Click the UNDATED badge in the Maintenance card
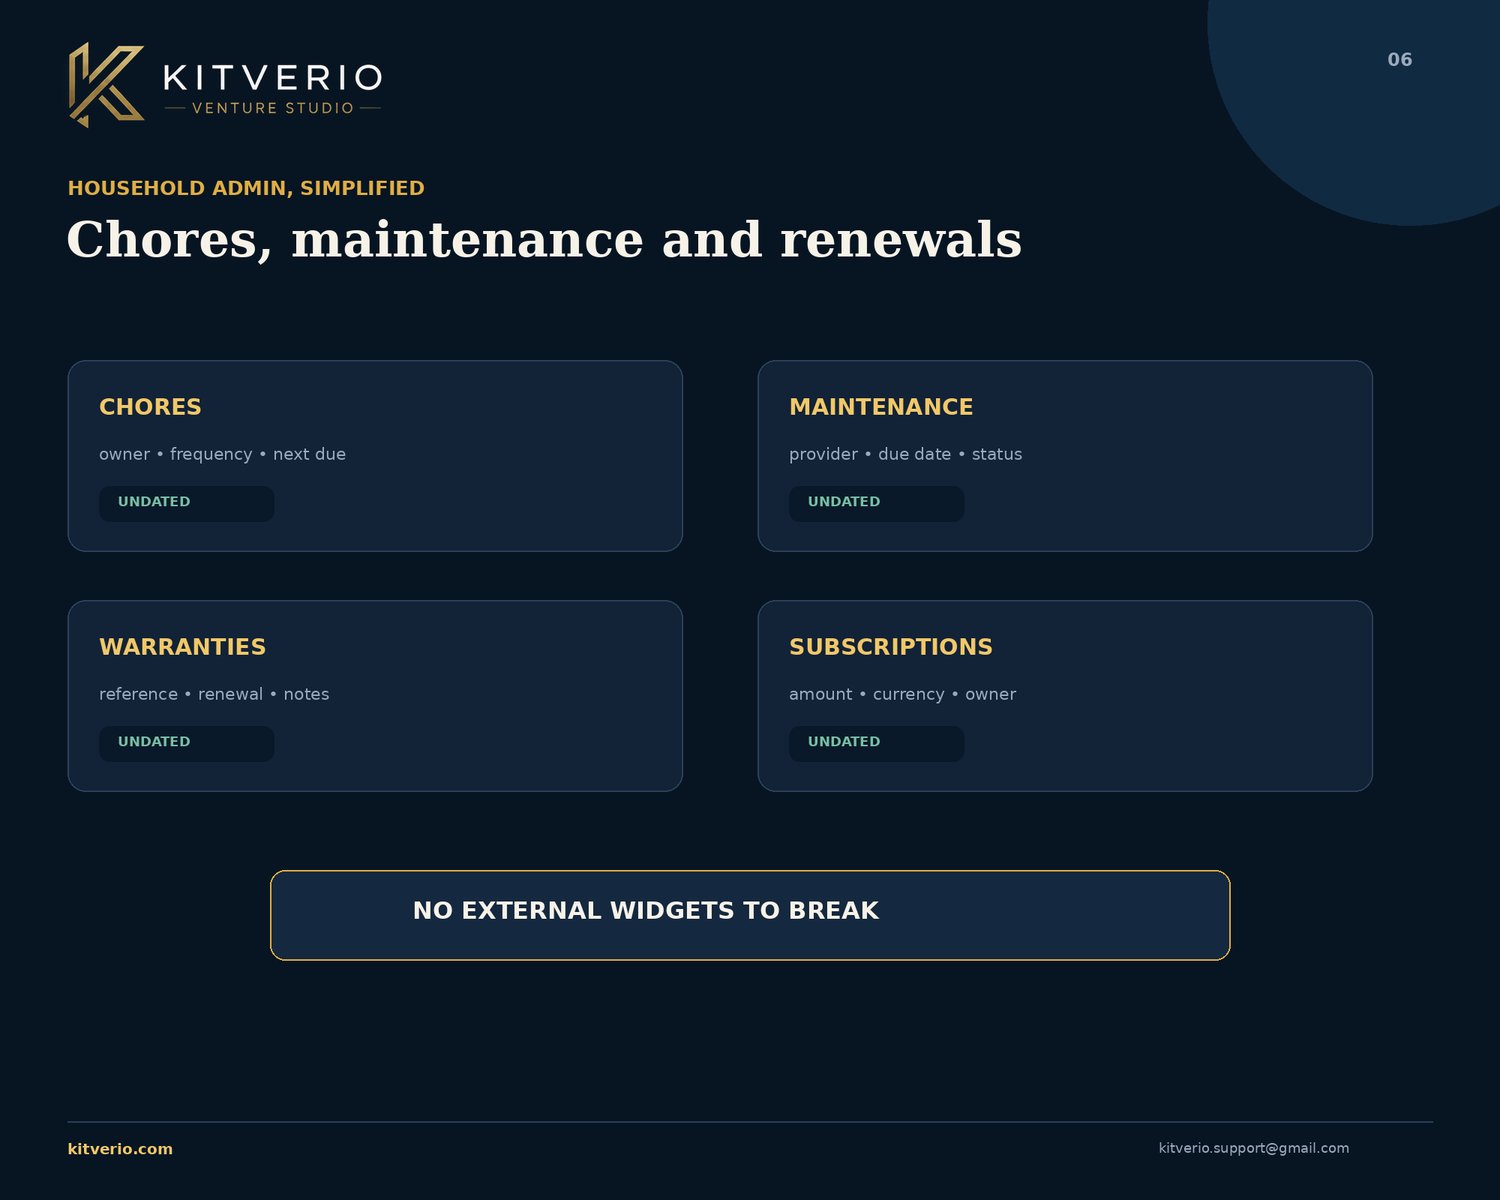 click(876, 503)
